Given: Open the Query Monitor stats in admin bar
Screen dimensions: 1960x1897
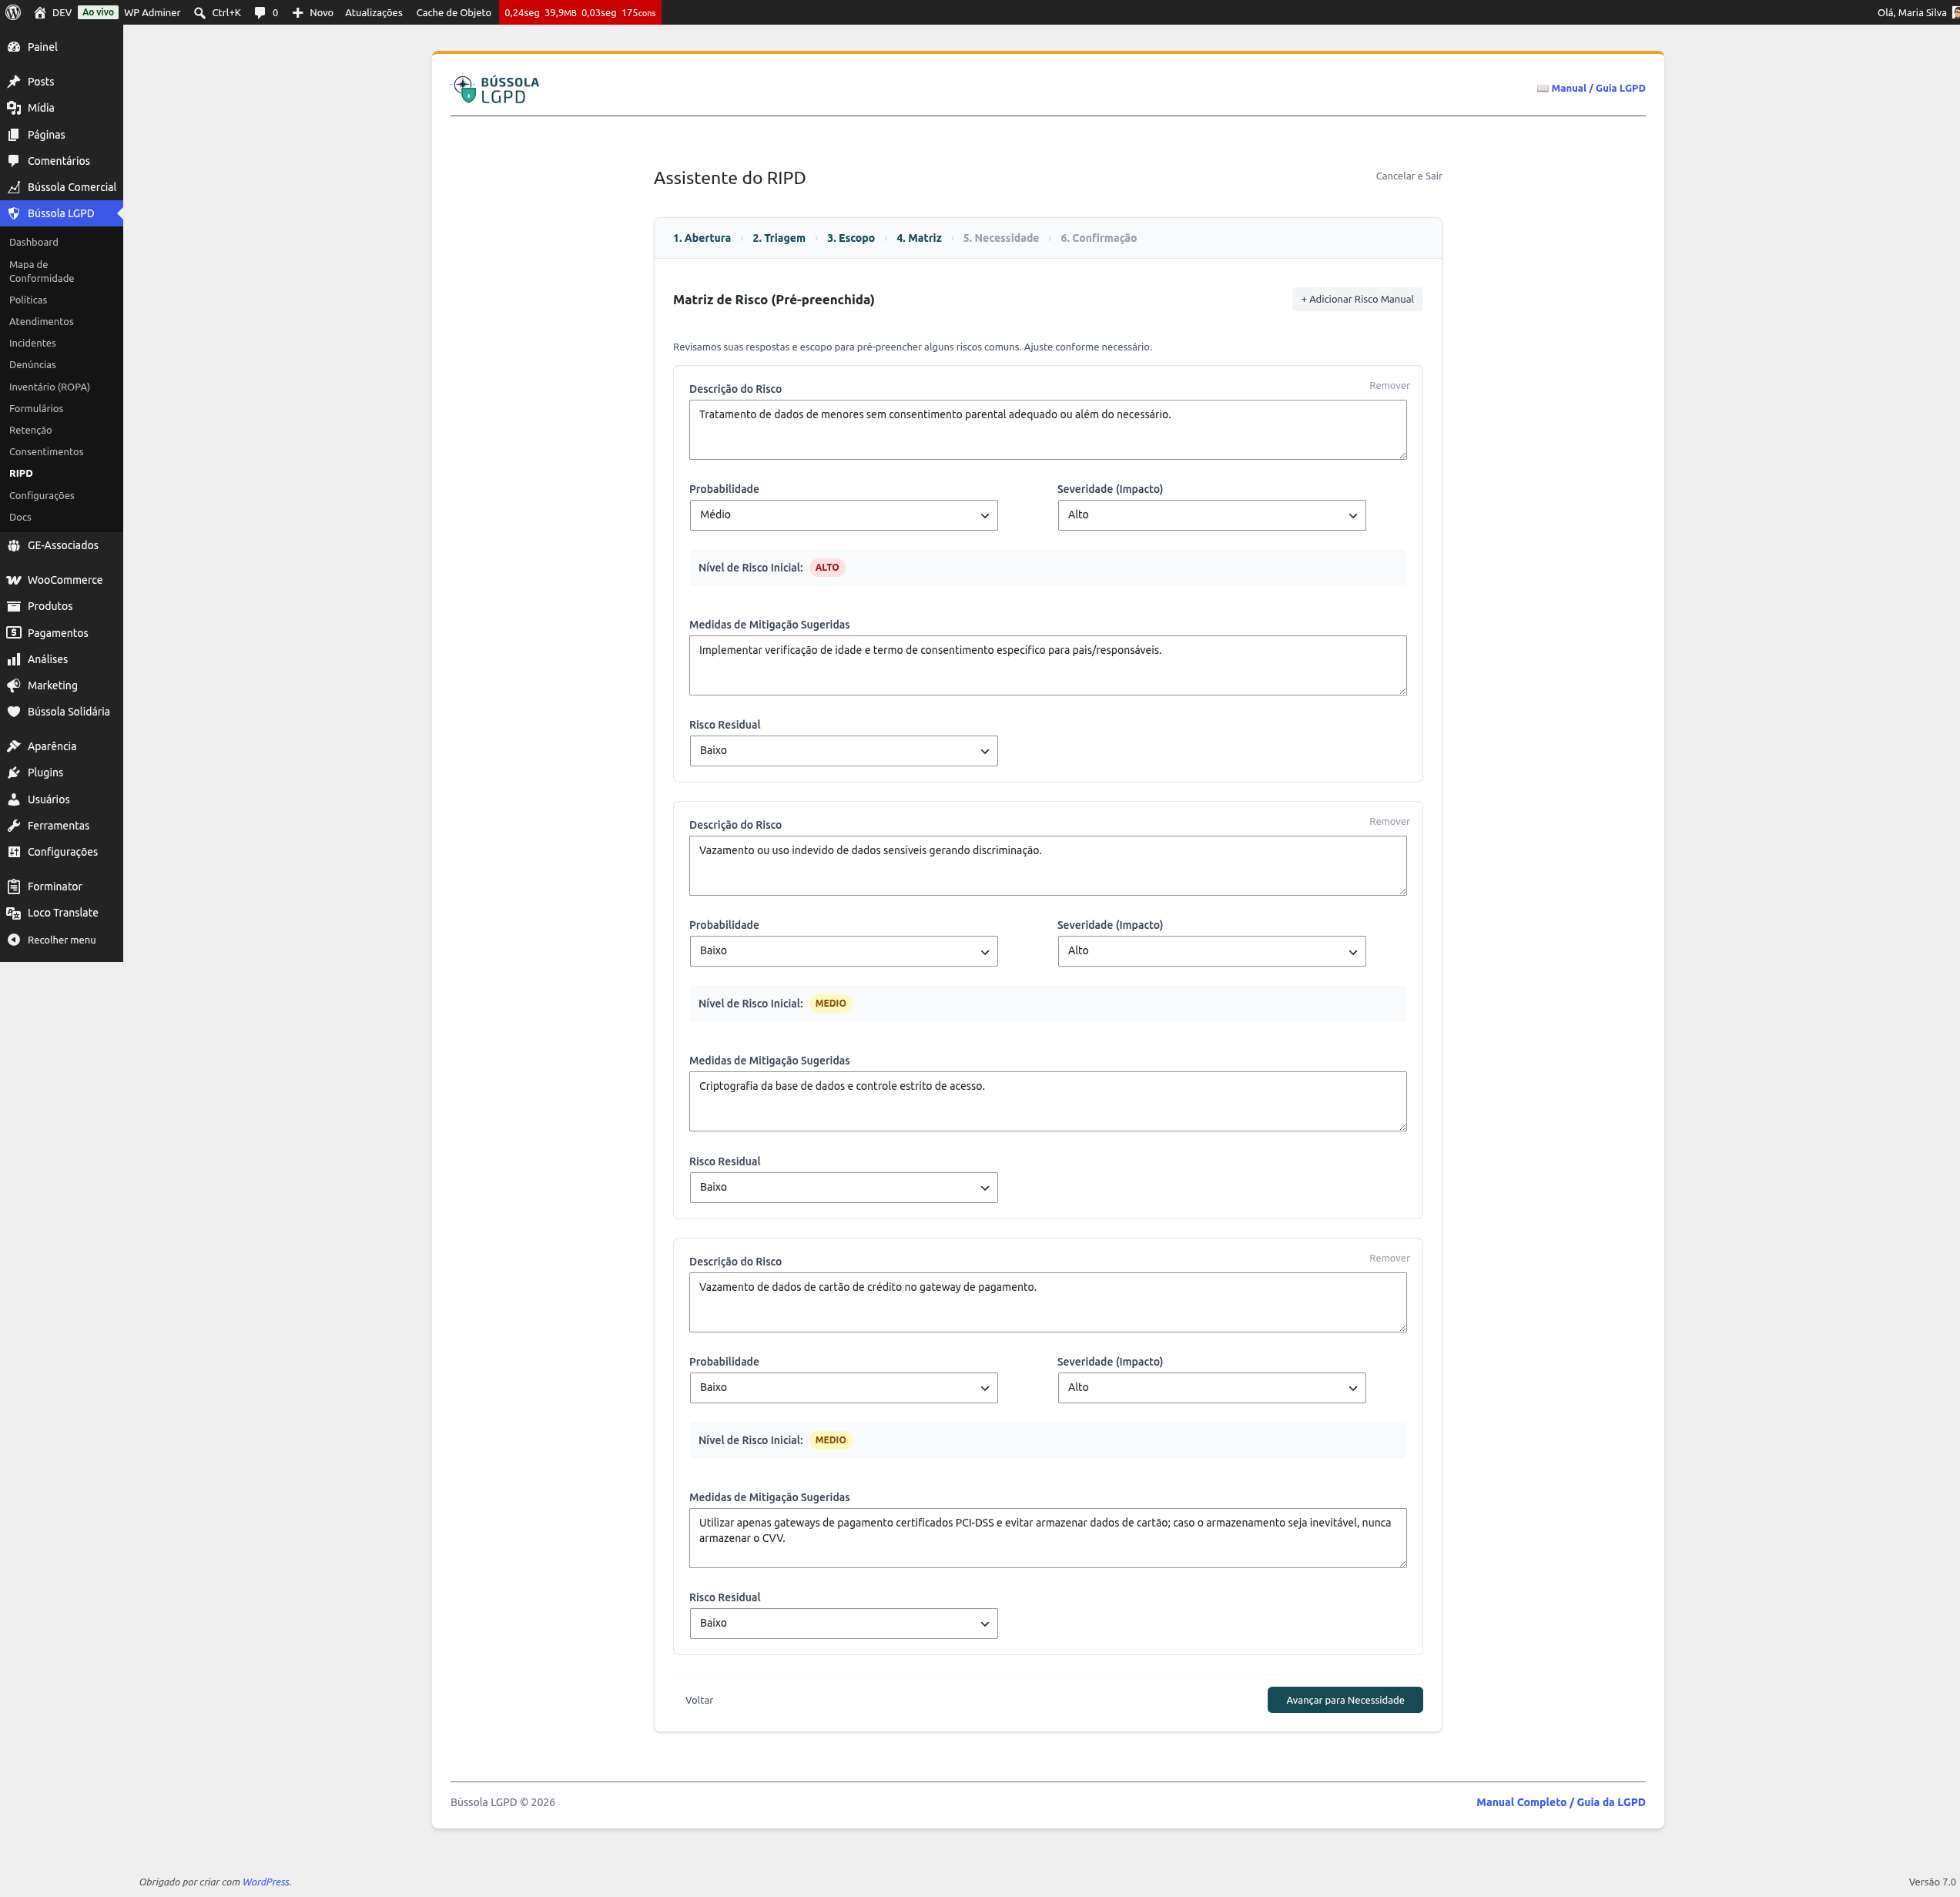Looking at the screenshot, I should [580, 12].
